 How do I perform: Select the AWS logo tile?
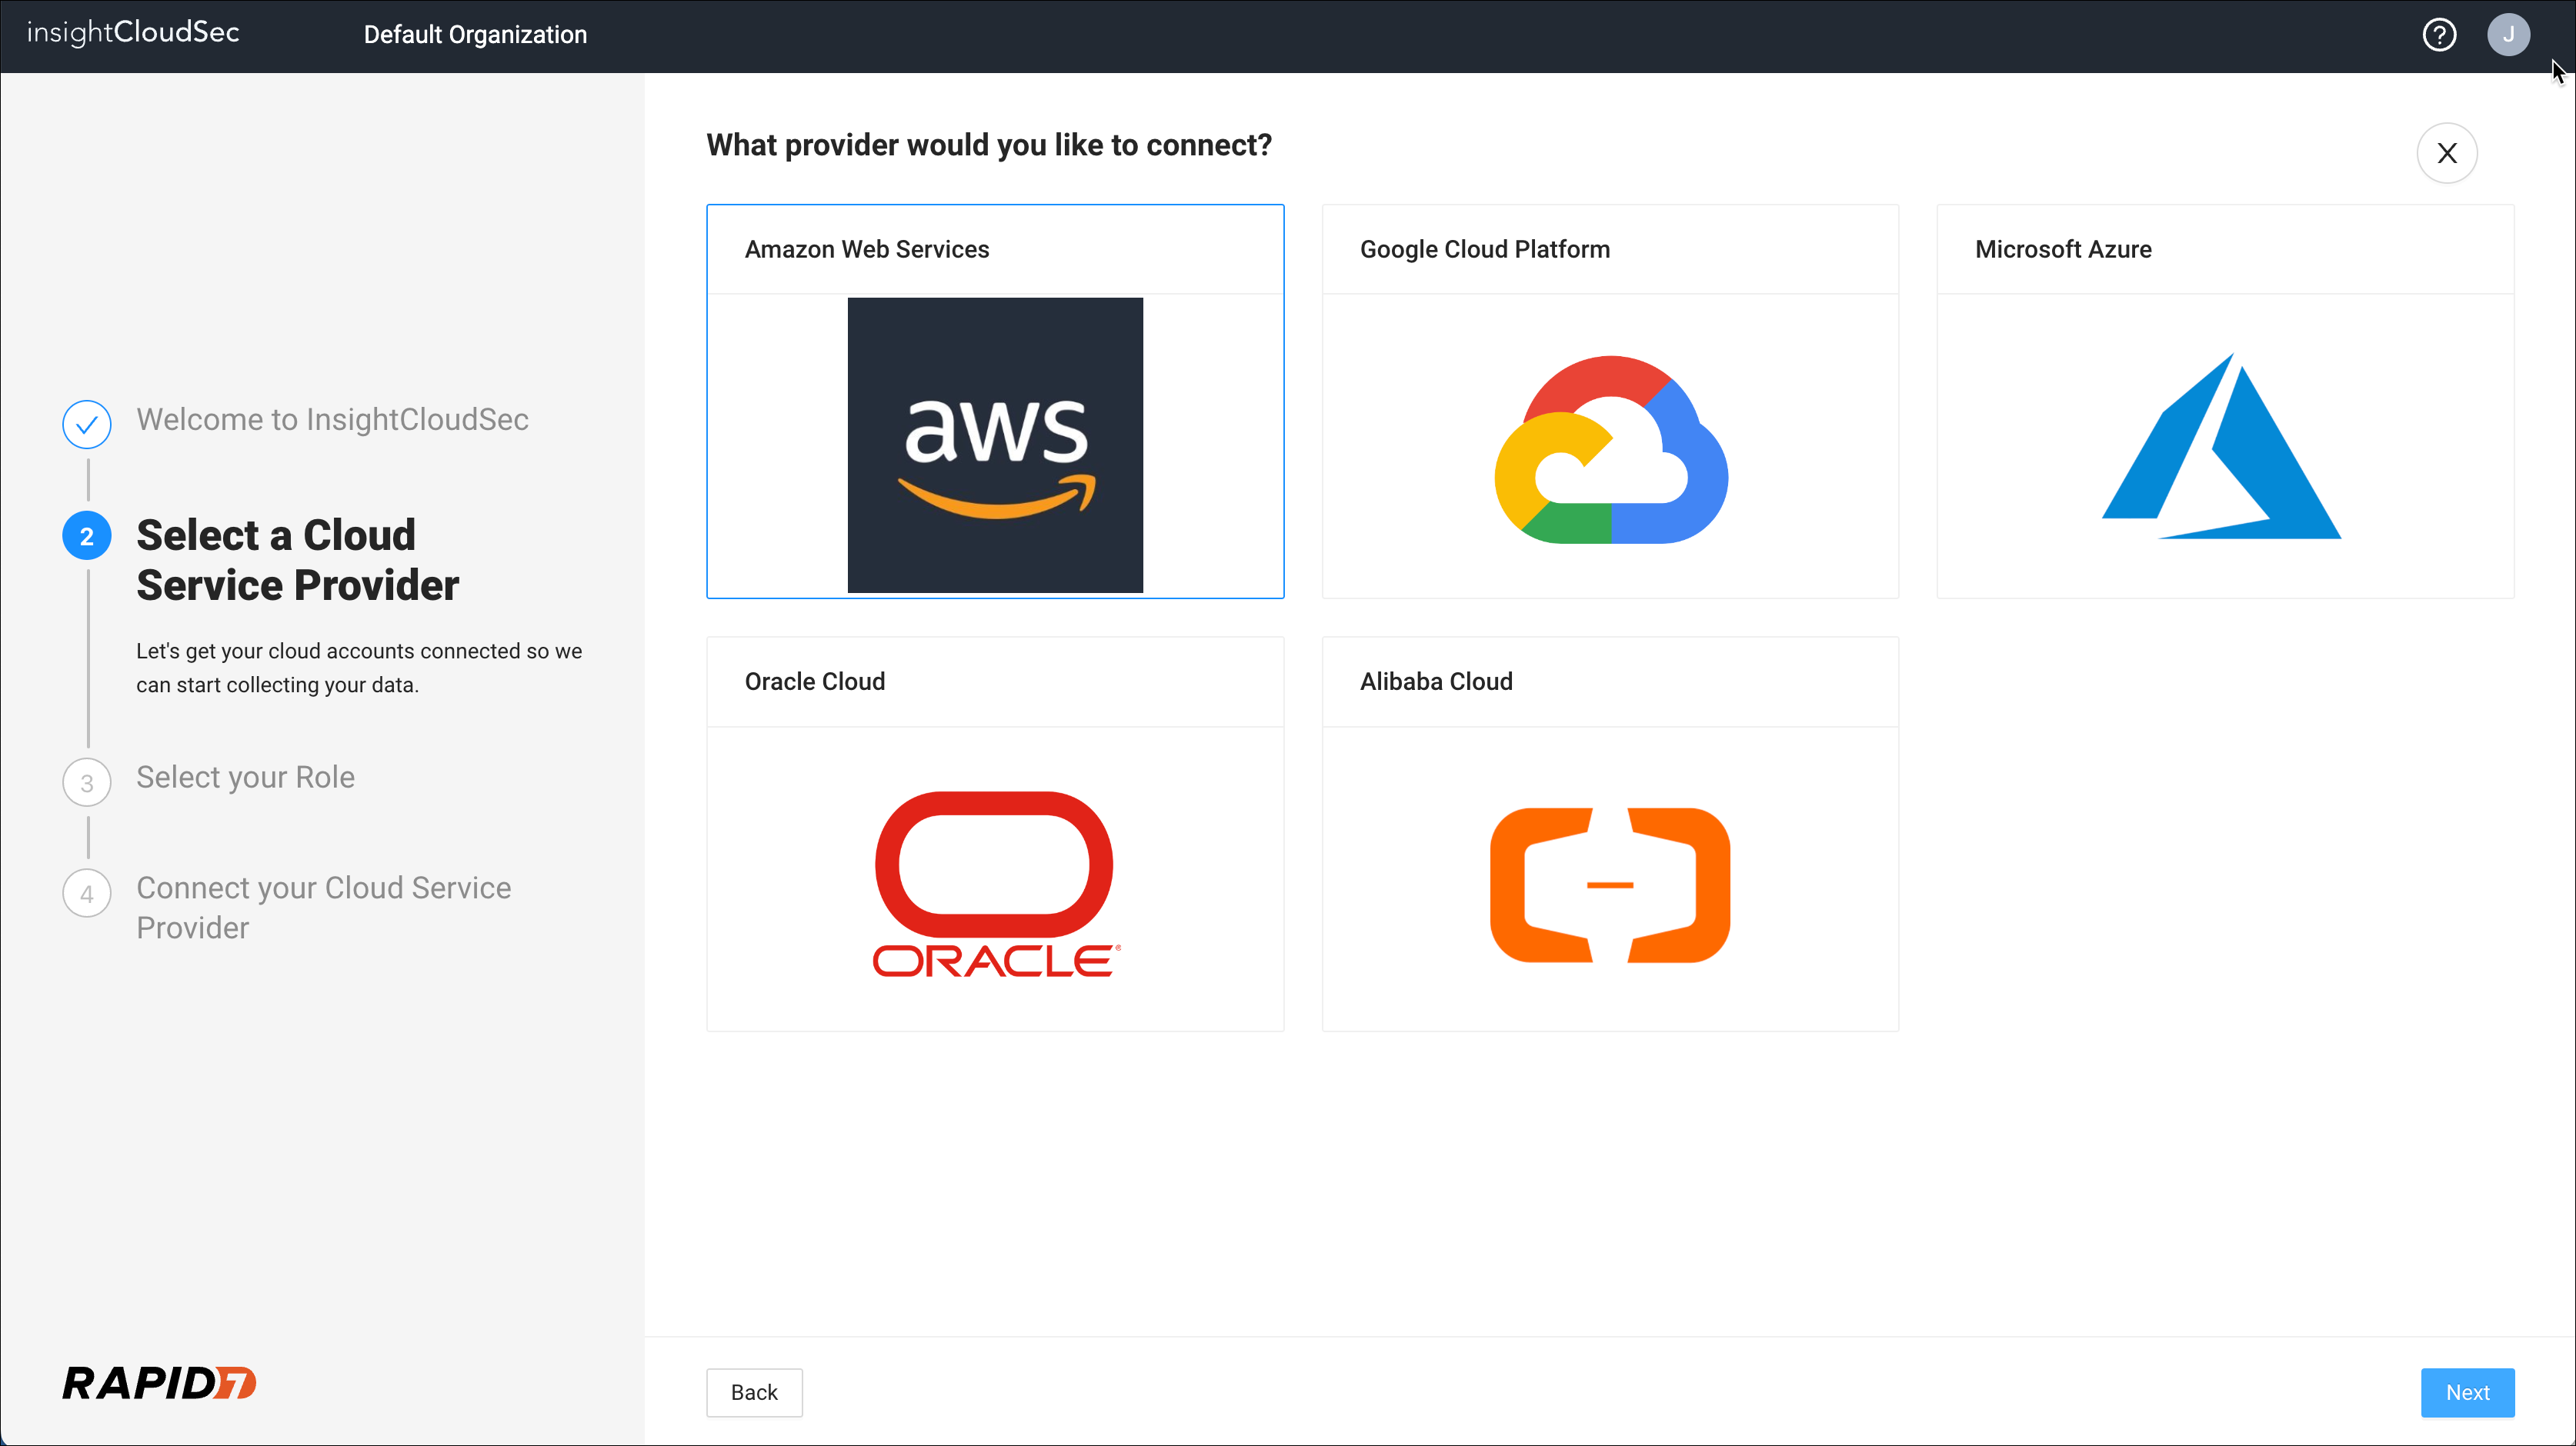tap(995, 445)
